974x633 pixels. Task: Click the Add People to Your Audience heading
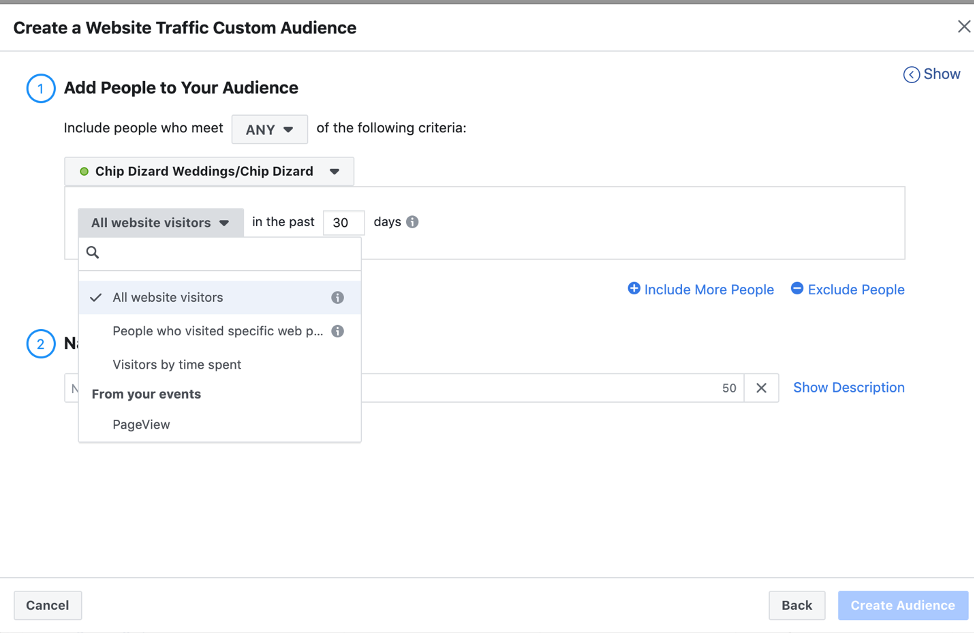[181, 88]
